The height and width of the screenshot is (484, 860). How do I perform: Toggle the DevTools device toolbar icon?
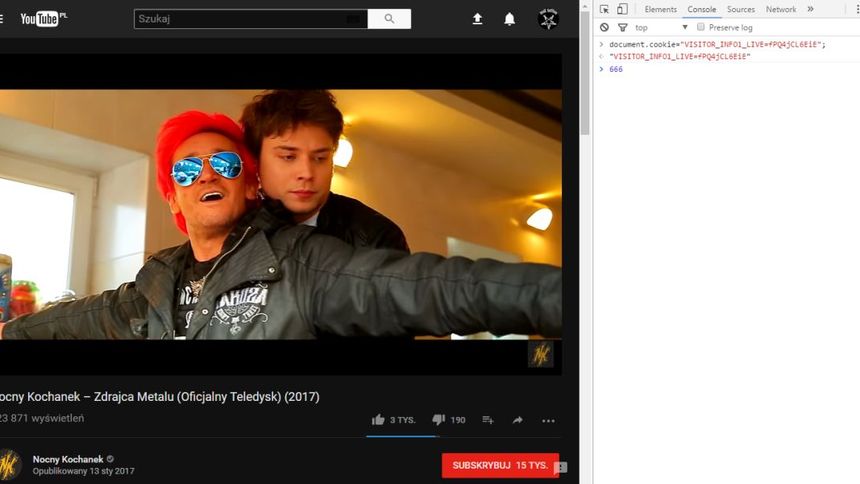pyautogui.click(x=622, y=9)
